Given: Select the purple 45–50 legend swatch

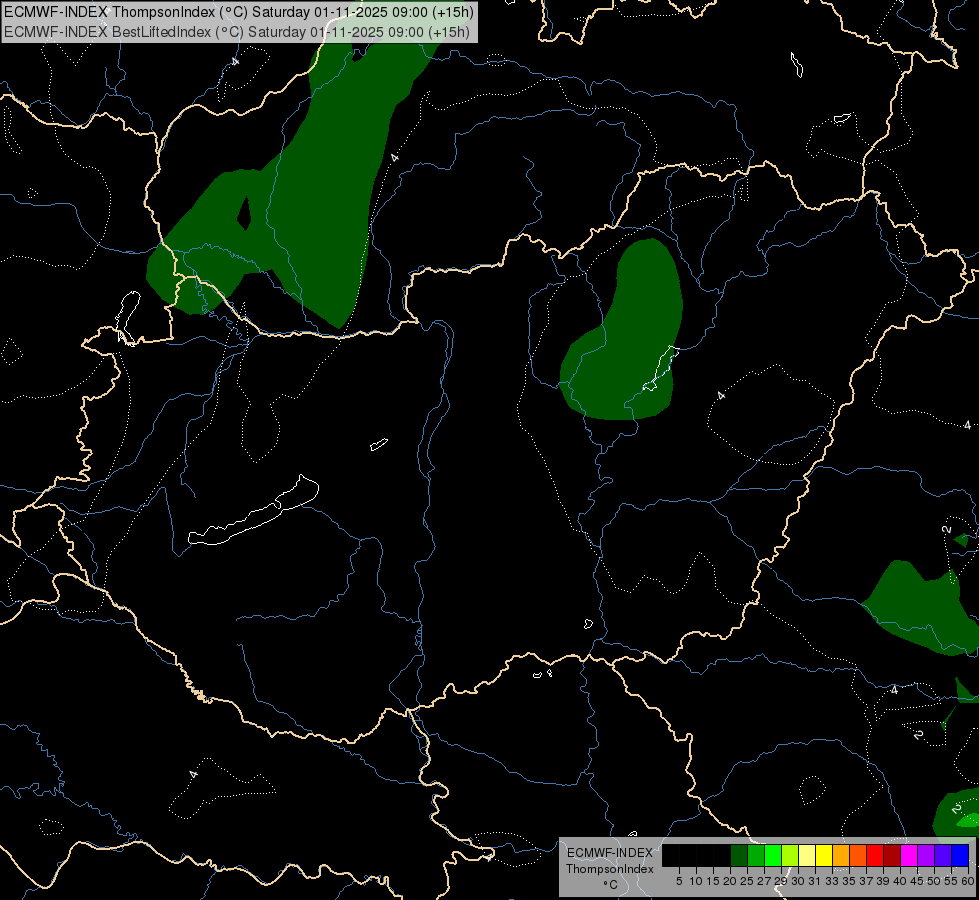Looking at the screenshot, I should pyautogui.click(x=926, y=856).
